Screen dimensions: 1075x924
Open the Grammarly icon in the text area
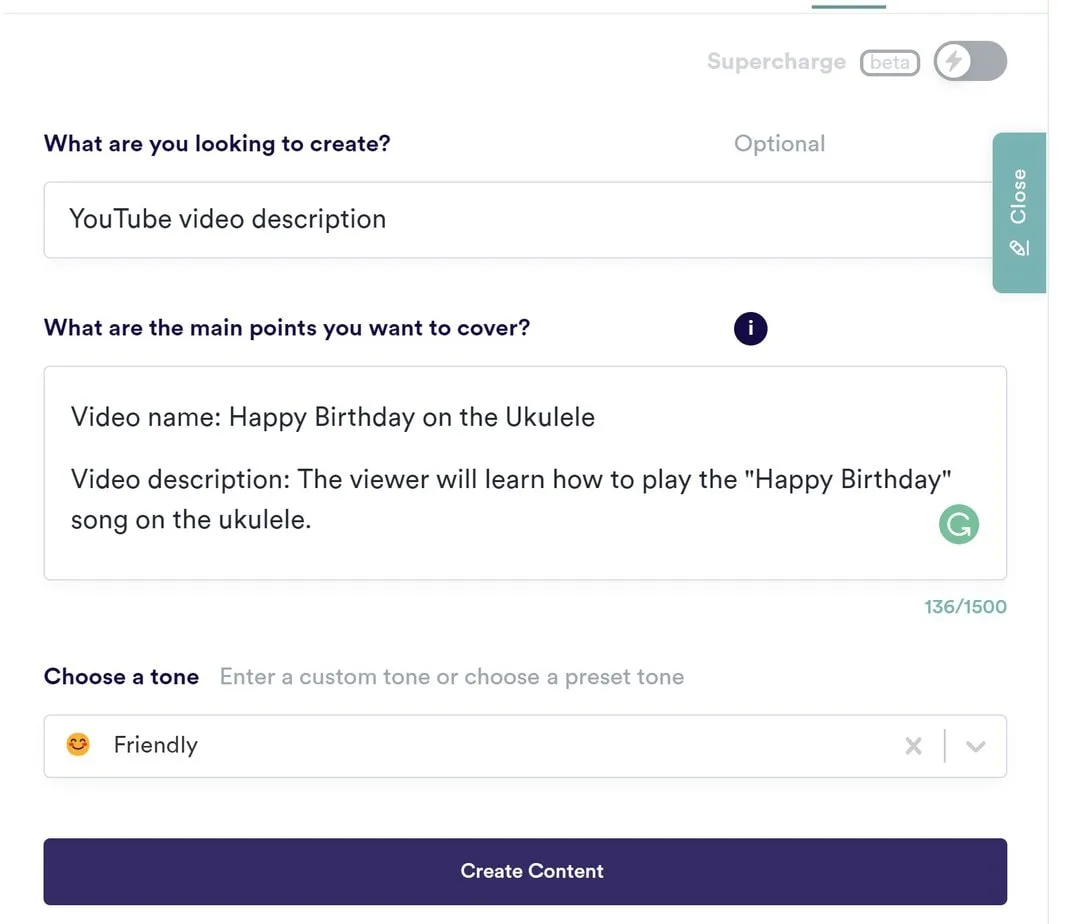pos(958,524)
